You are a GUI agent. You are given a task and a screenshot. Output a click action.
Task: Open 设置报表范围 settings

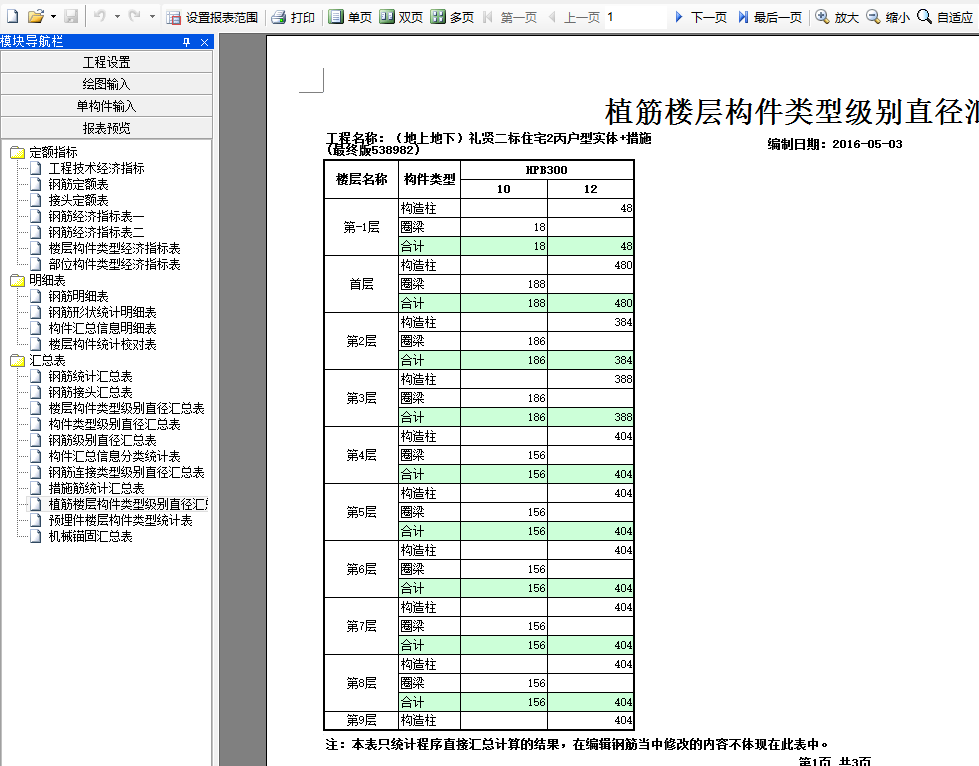pos(212,17)
